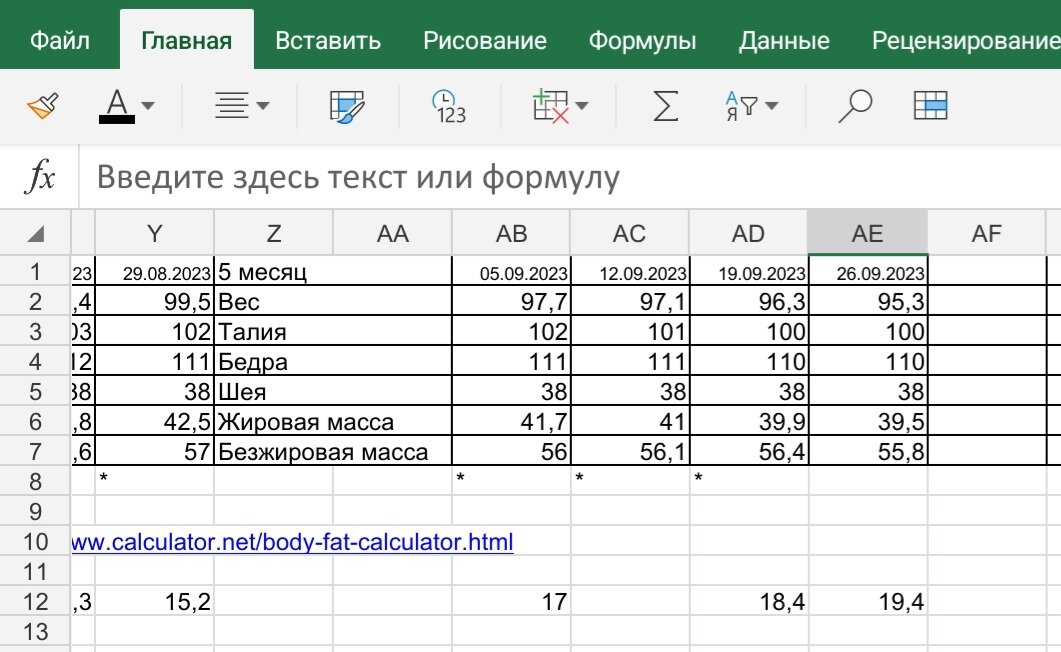This screenshot has width=1061, height=652.
Task: Insert an AutoSum formula
Action: (x=665, y=105)
